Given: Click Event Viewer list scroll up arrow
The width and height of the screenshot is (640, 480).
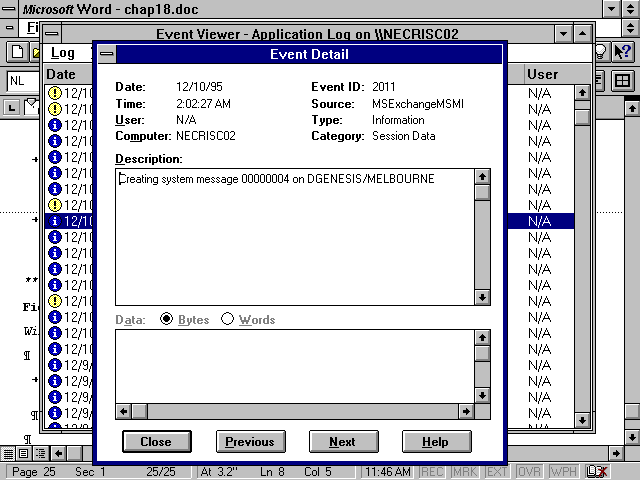Looking at the screenshot, I should (x=582, y=93).
